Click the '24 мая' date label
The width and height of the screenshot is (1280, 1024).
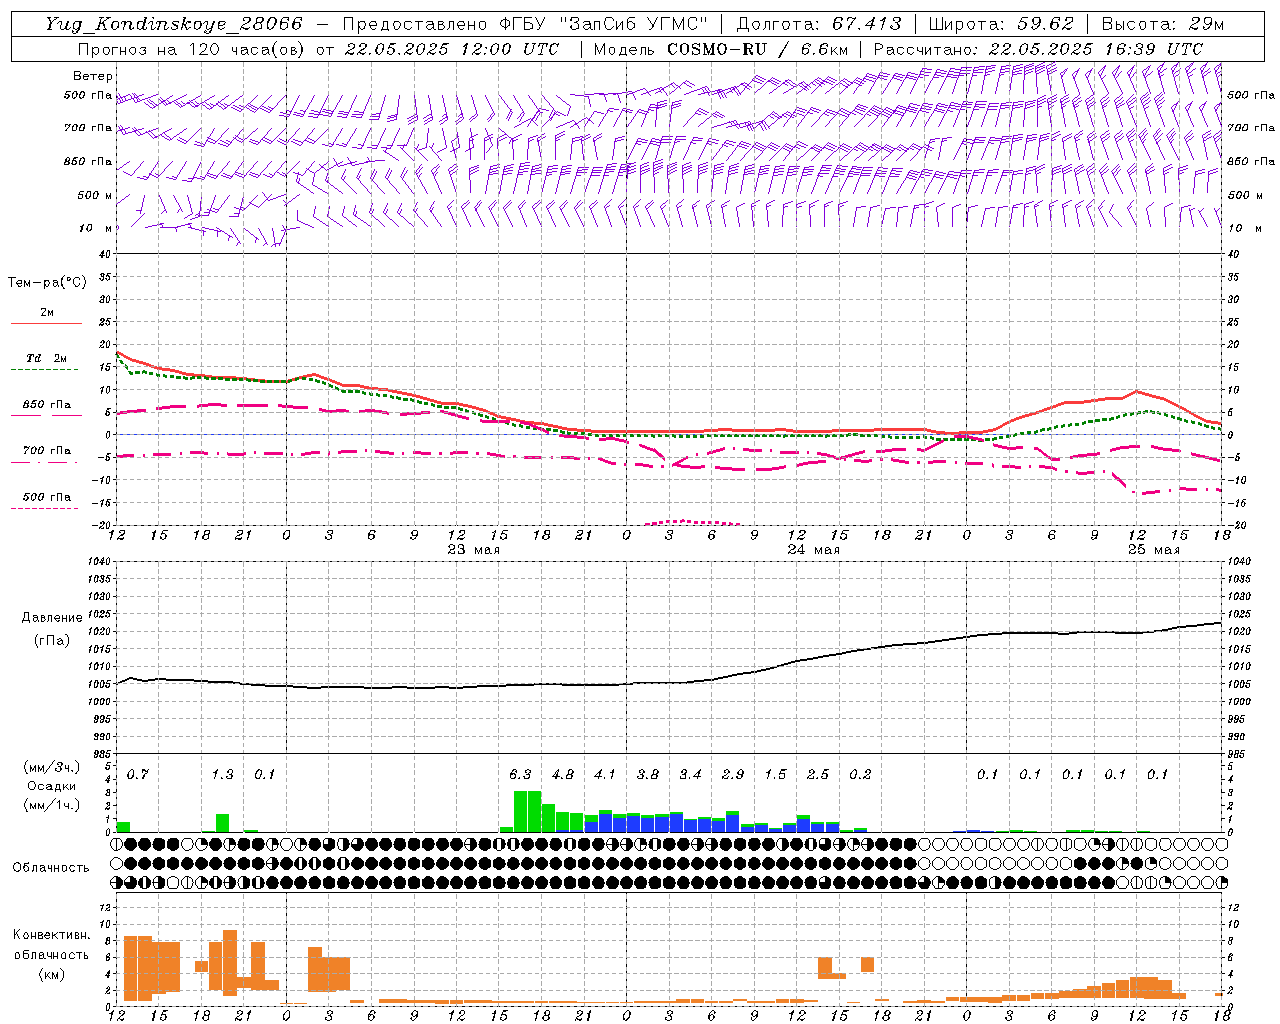click(814, 550)
